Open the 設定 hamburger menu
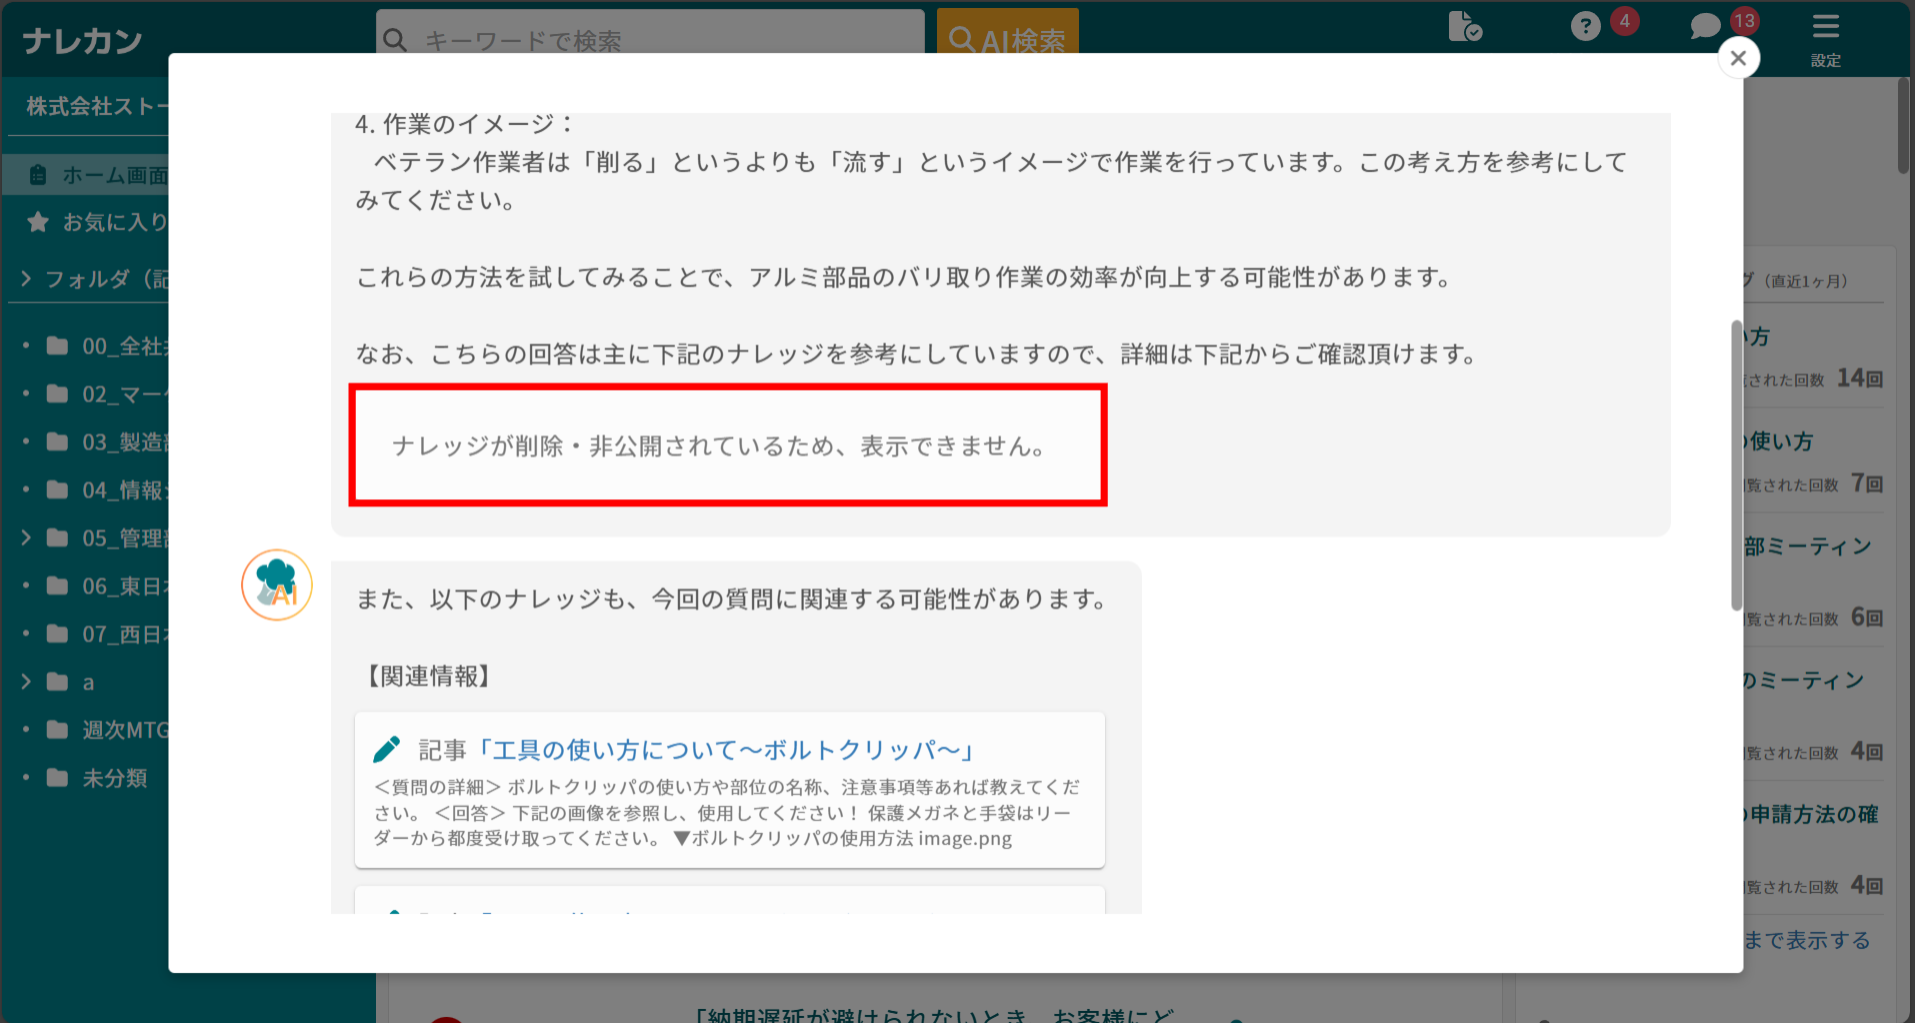 [1825, 26]
